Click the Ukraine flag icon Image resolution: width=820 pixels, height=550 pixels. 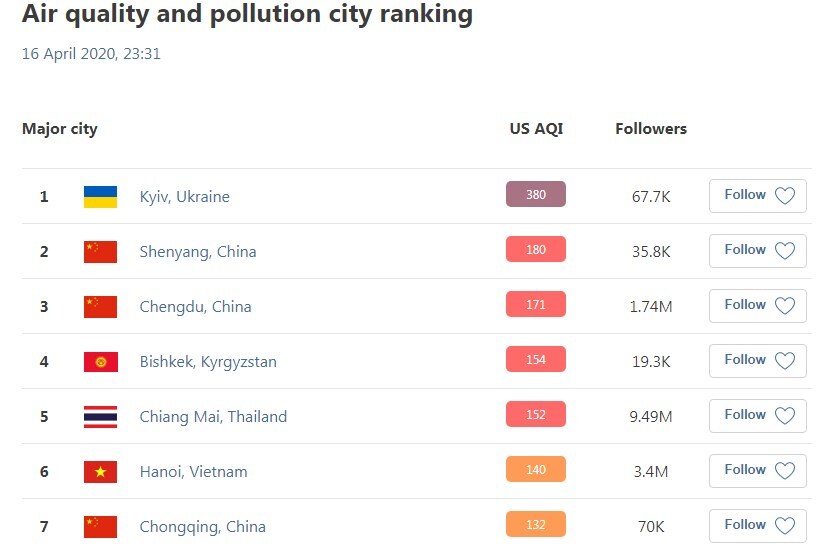(x=100, y=197)
